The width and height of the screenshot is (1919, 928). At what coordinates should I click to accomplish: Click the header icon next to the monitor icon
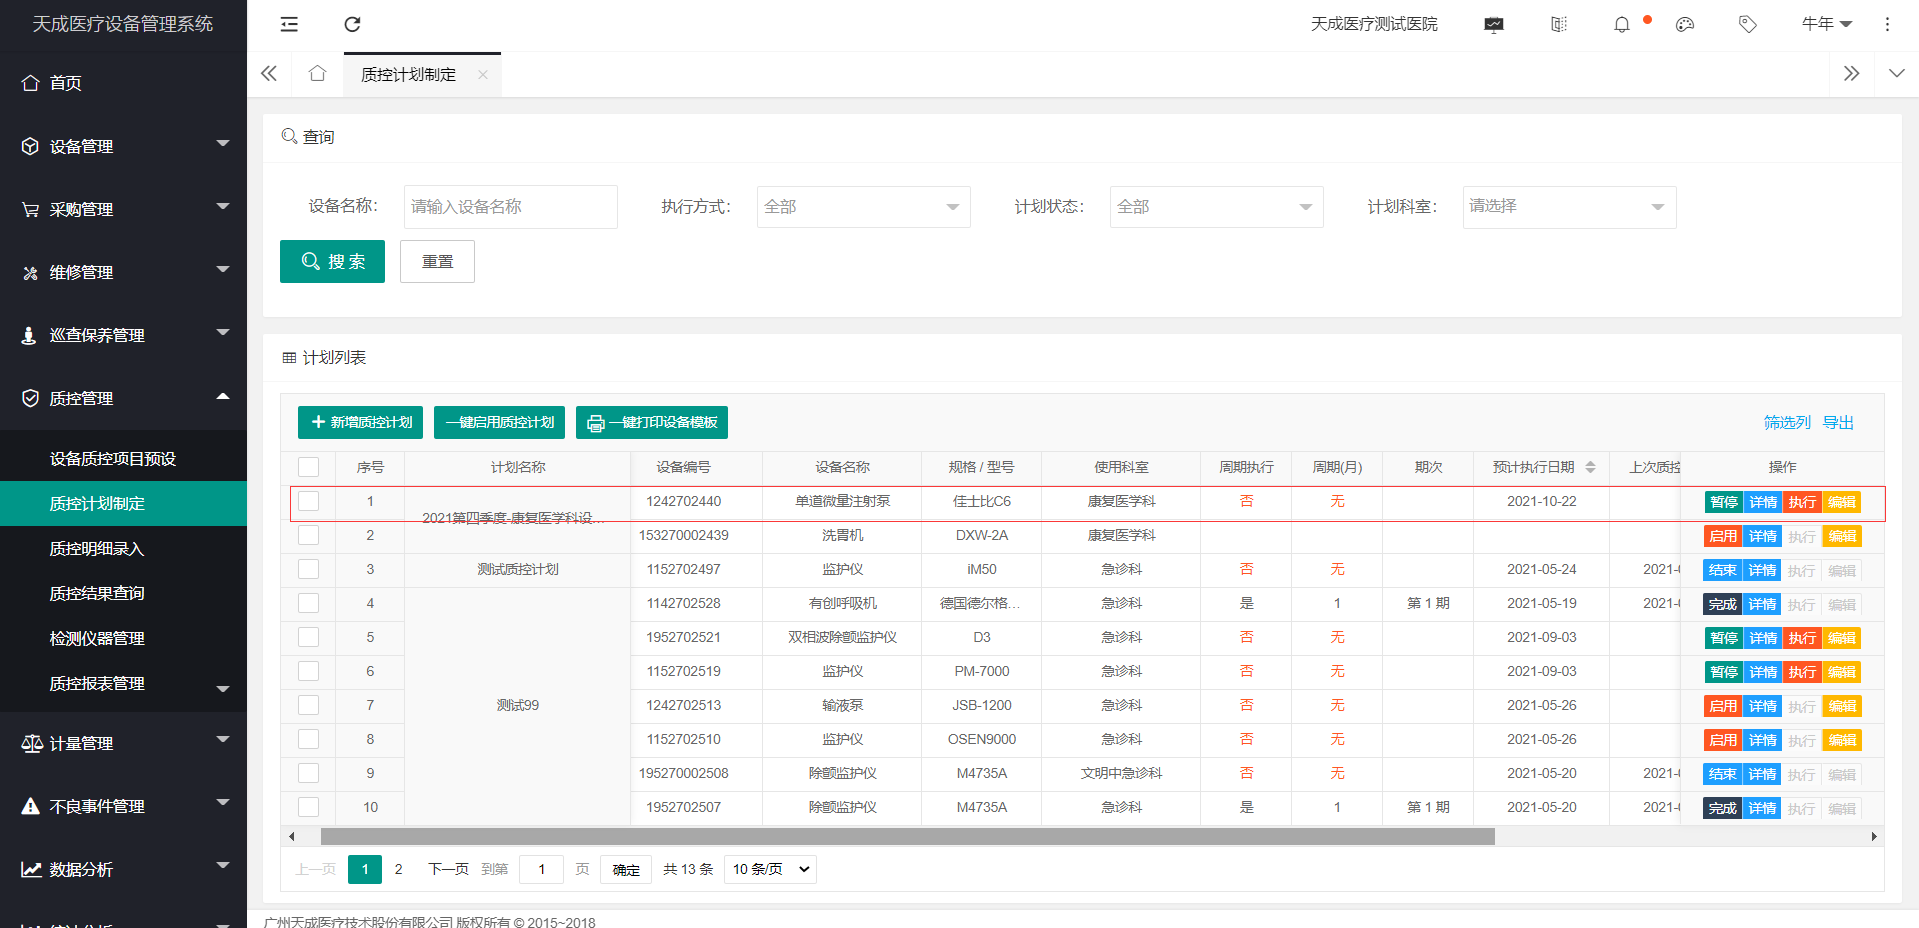tap(1558, 24)
